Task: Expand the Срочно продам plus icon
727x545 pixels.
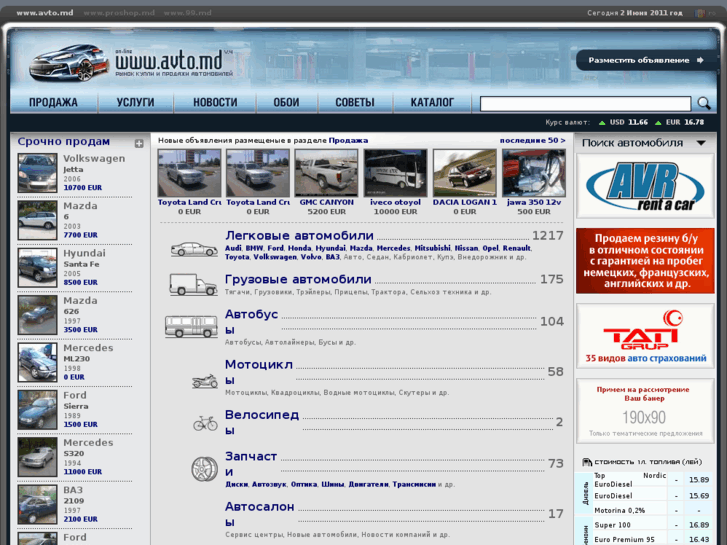Action: pyautogui.click(x=139, y=143)
